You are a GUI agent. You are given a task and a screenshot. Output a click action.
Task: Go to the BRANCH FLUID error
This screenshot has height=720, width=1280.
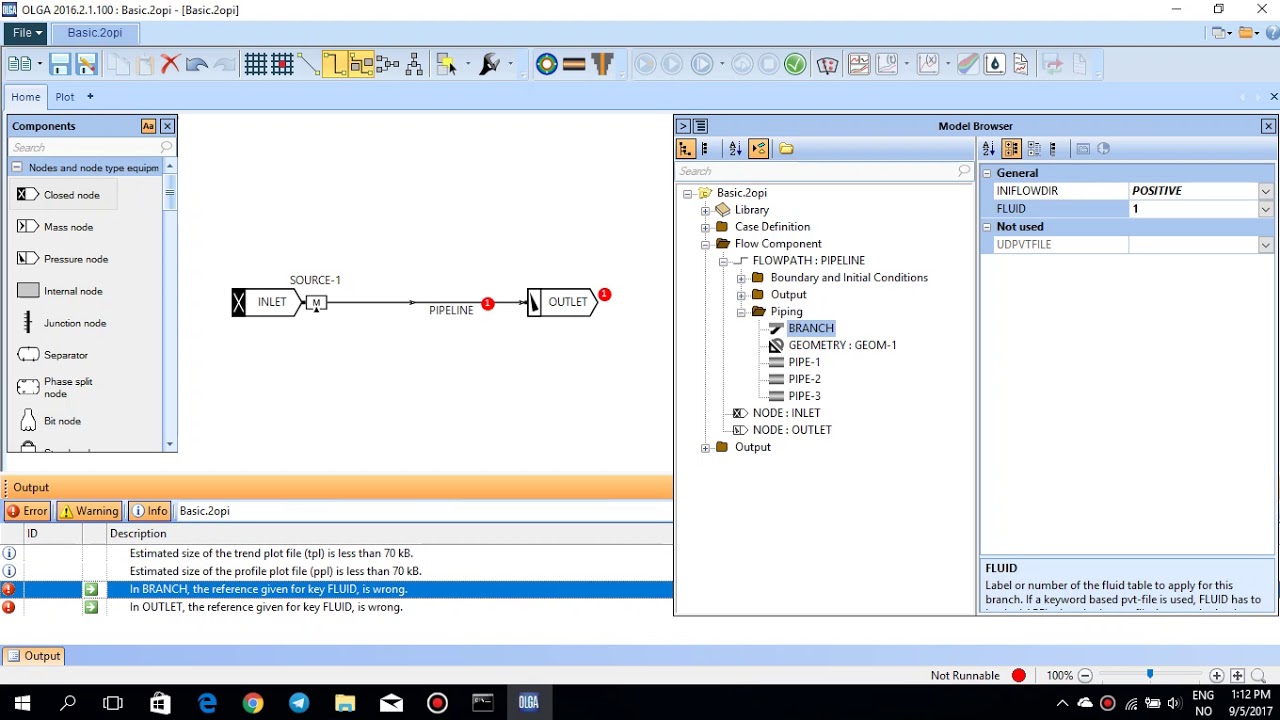pyautogui.click(x=91, y=590)
